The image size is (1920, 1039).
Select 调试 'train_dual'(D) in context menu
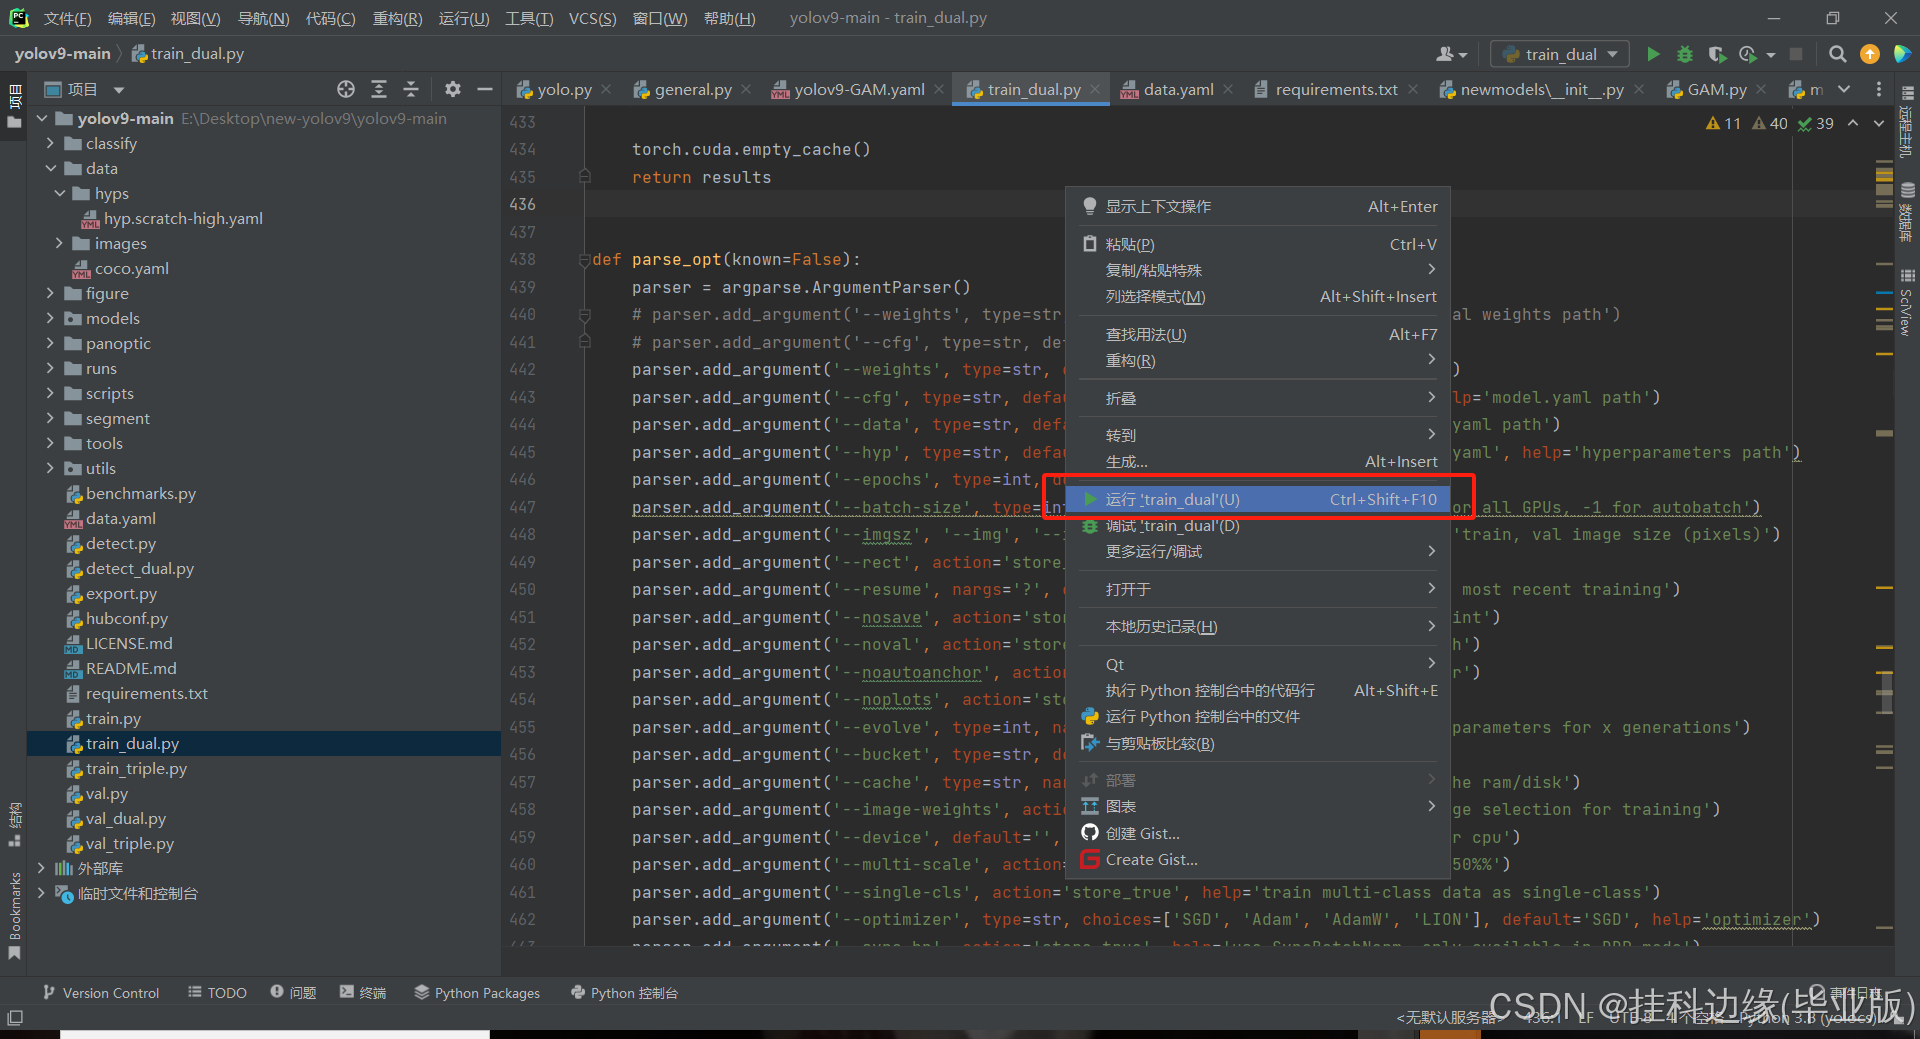coord(1258,526)
